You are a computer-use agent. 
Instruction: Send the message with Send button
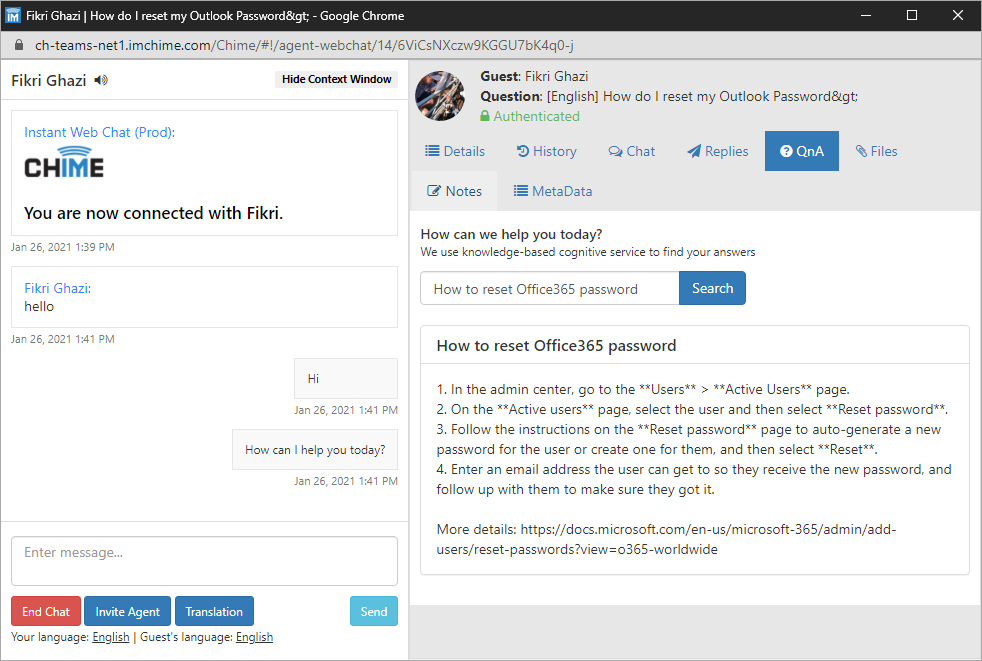[x=374, y=612]
